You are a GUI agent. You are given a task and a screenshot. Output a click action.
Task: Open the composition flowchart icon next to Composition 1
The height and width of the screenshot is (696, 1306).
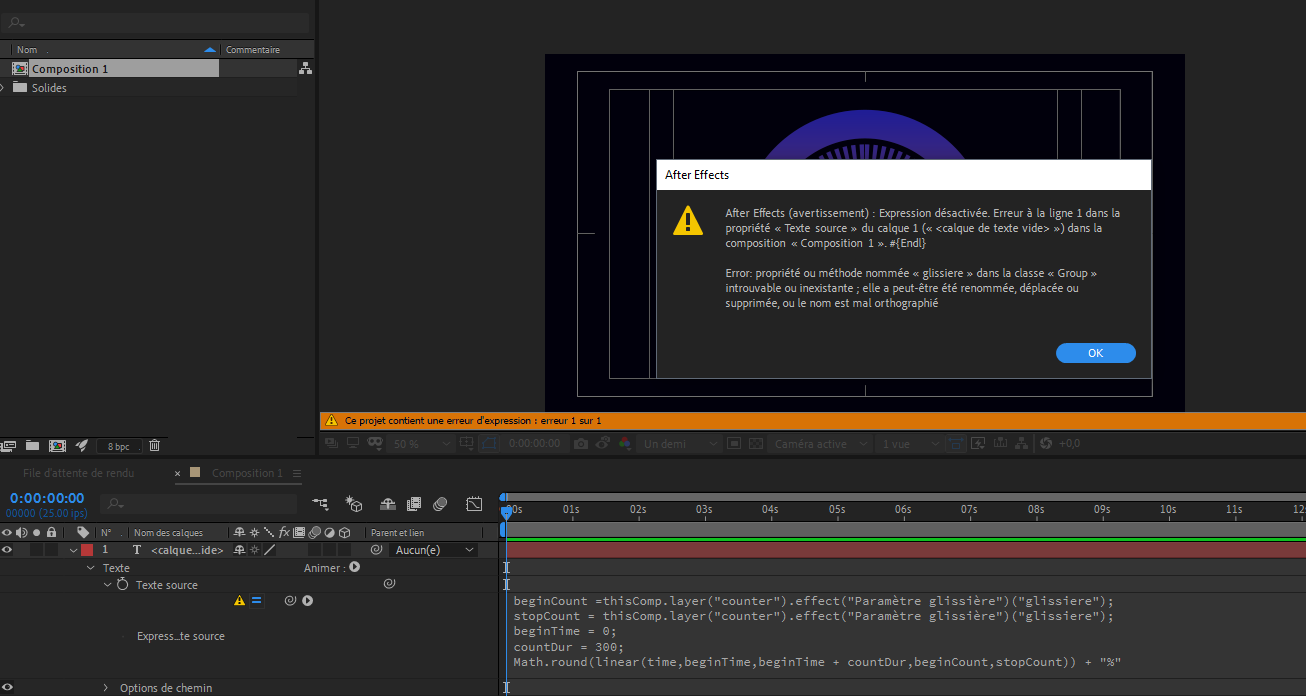coord(305,69)
